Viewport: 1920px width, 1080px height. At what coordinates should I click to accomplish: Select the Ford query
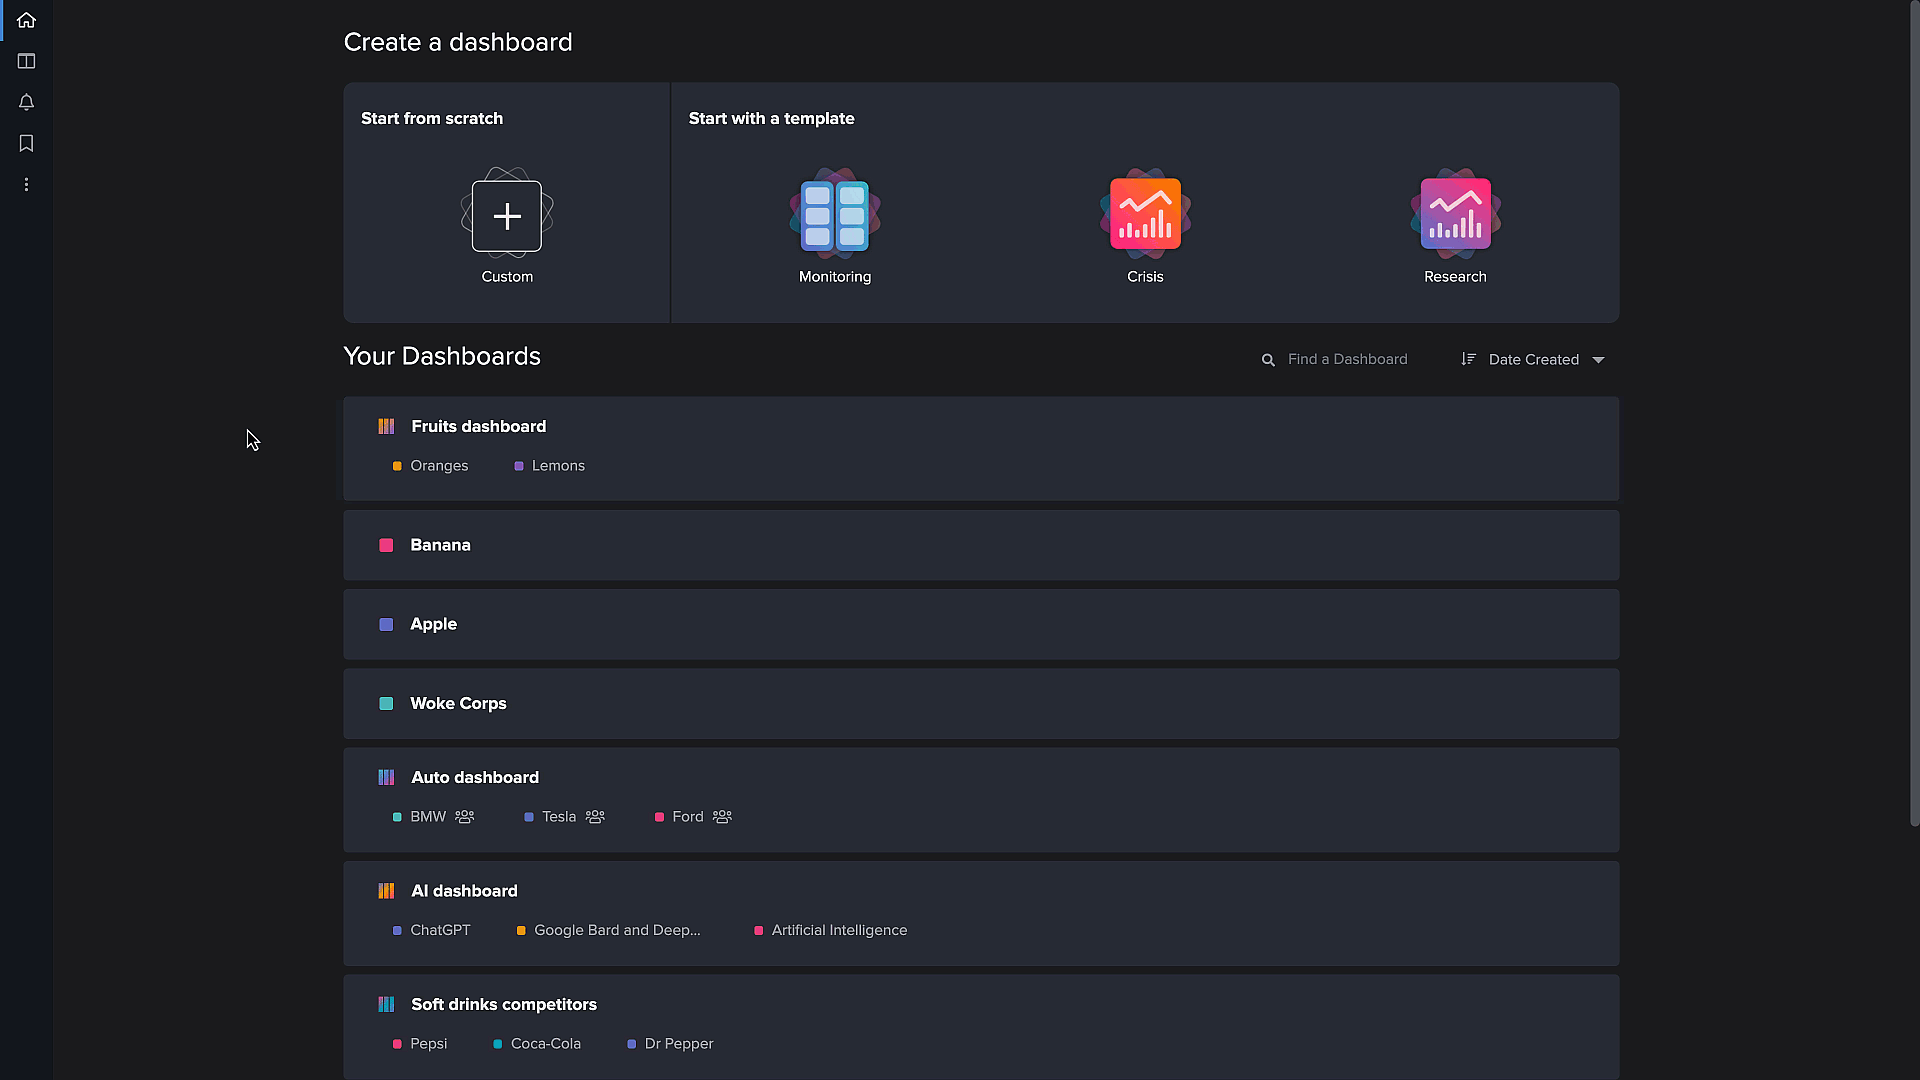click(x=679, y=817)
